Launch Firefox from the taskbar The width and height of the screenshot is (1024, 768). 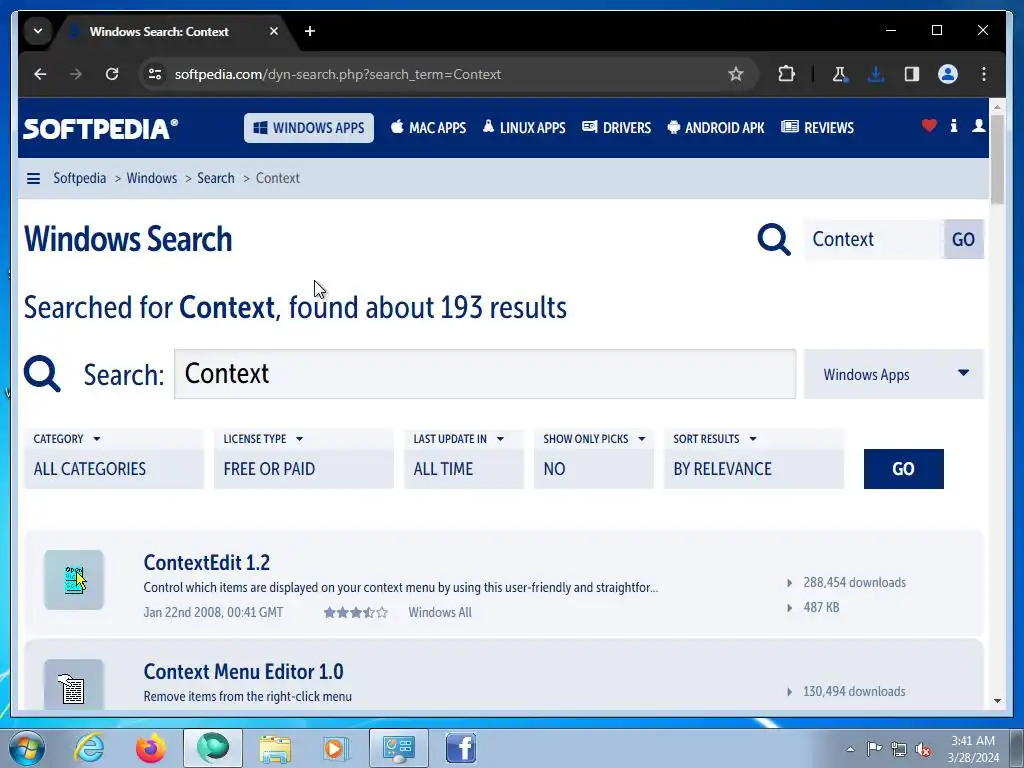tap(151, 748)
